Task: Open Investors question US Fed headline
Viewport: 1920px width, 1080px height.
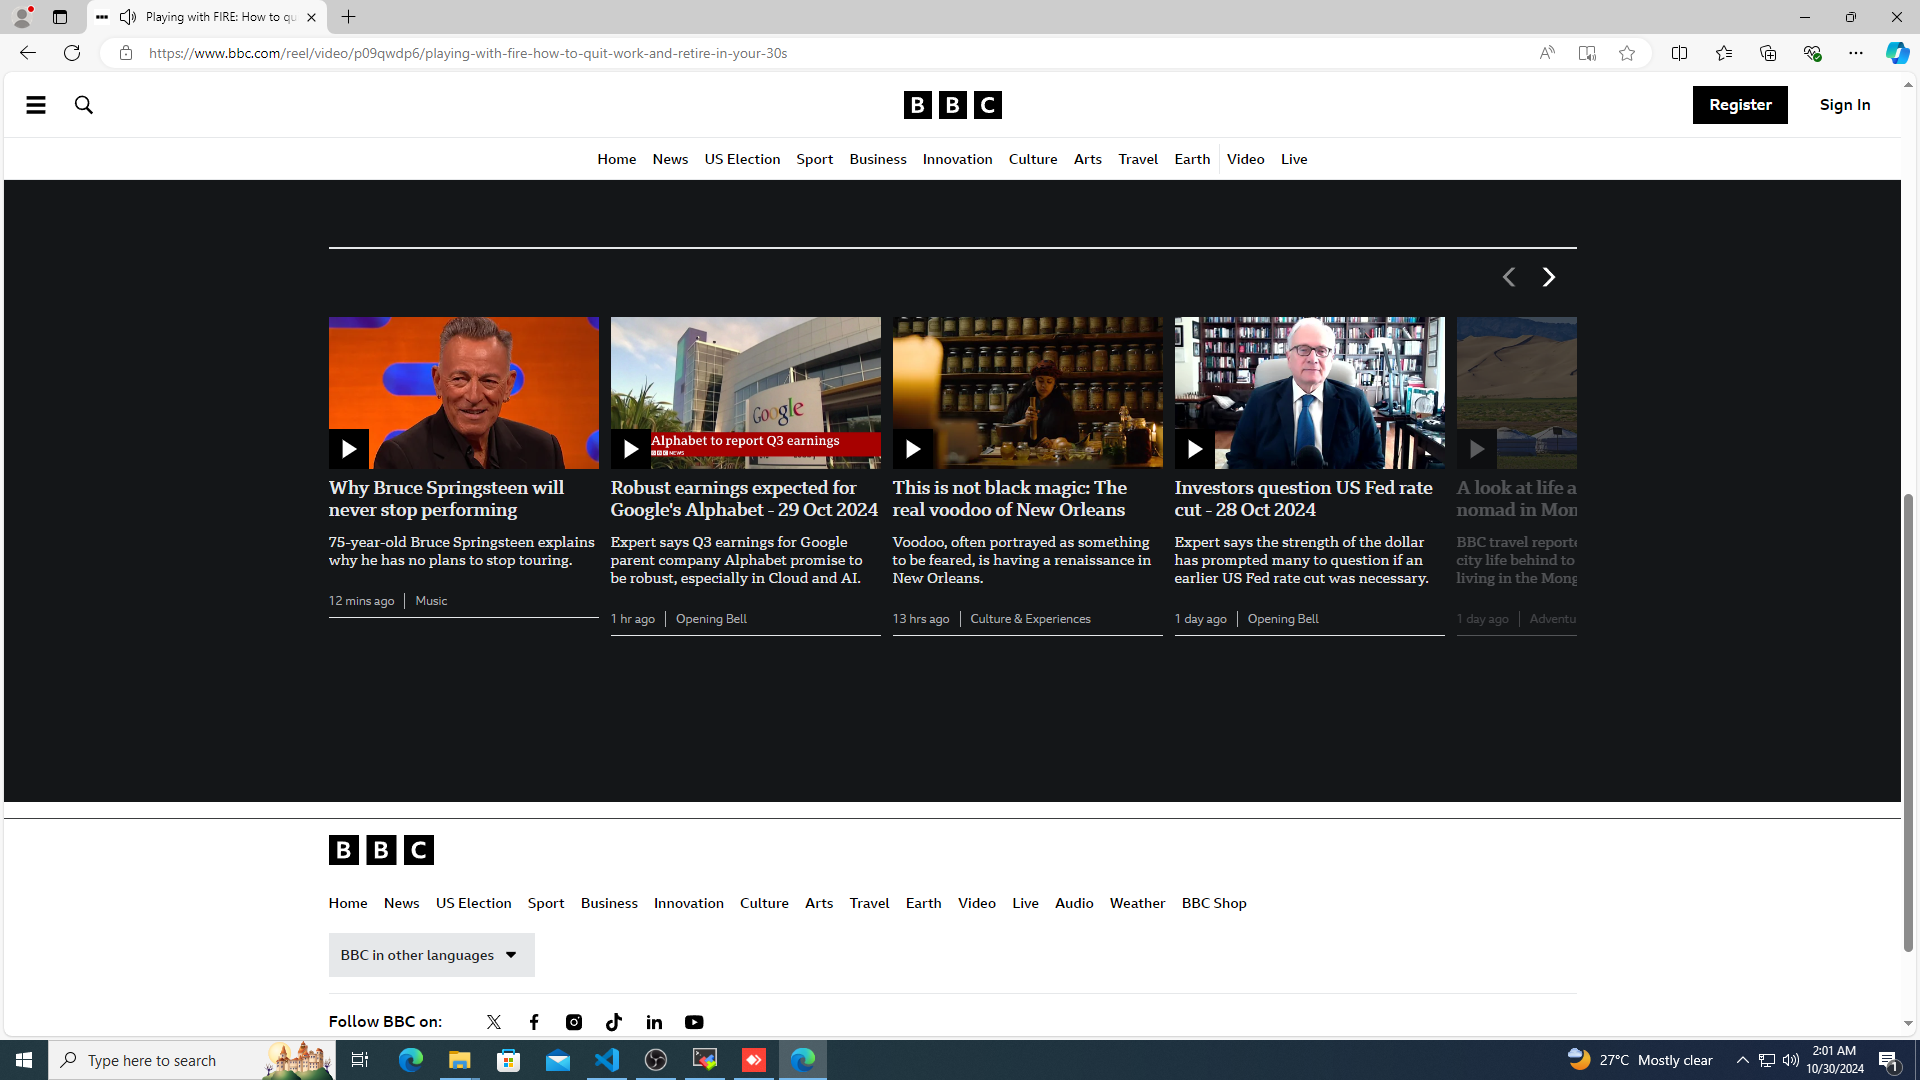Action: pos(1303,499)
